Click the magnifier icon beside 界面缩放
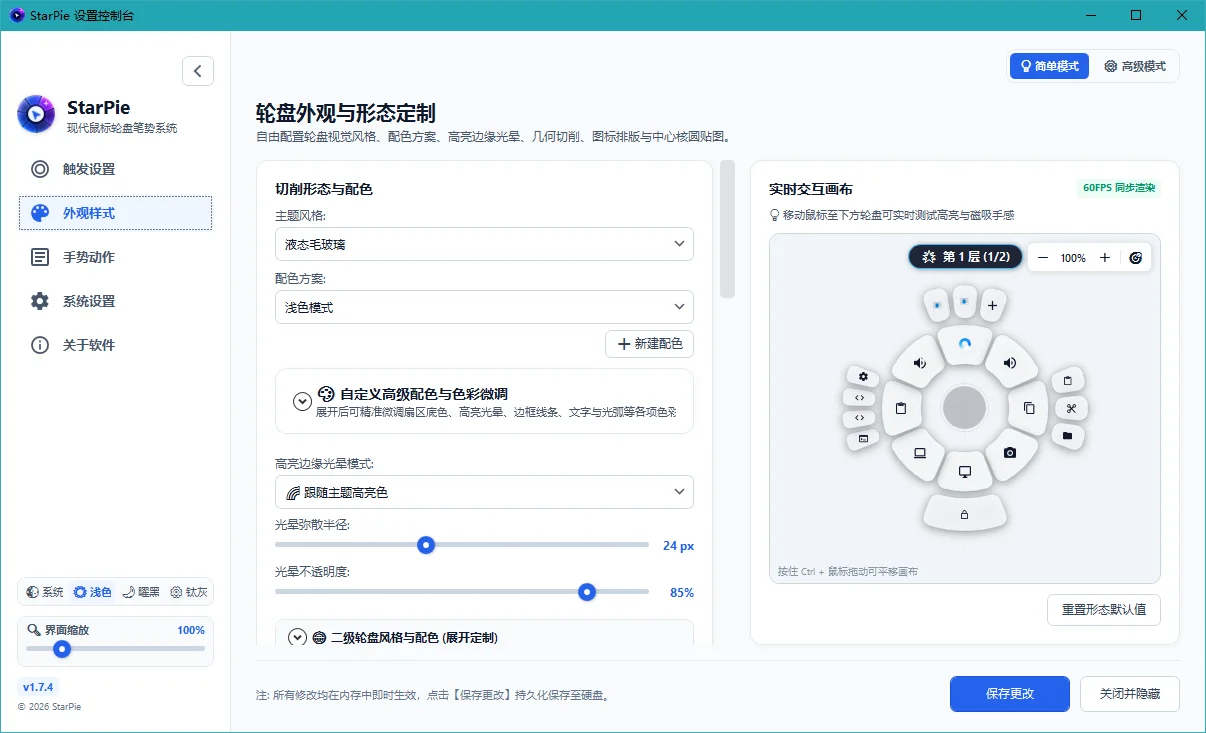1206x733 pixels. pos(33,631)
